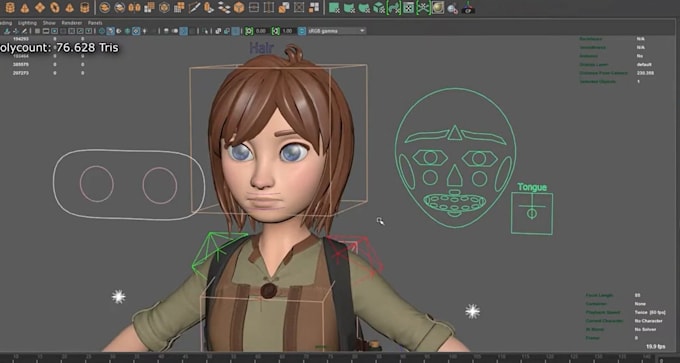Image resolution: width=680 pixels, height=363 pixels.
Task: Select the Tongue control box
Action: point(532,213)
